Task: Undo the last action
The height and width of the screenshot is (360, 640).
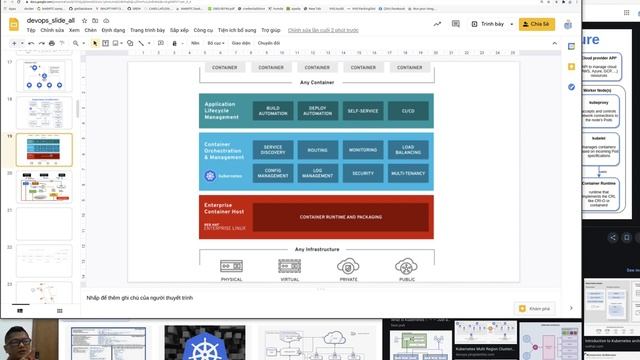Action: tap(31, 43)
